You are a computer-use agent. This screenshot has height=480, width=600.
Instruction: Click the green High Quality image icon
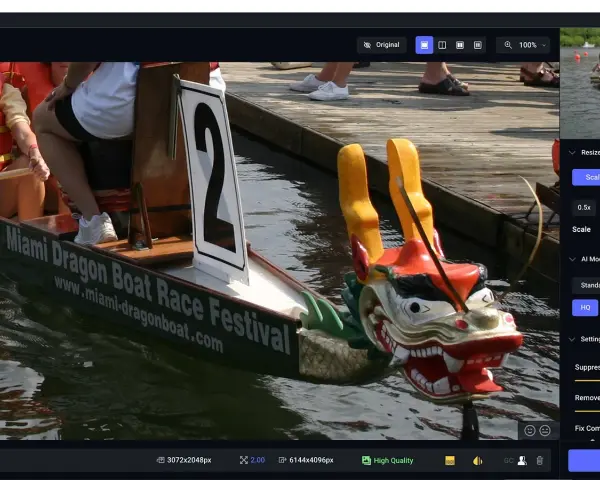[366, 460]
